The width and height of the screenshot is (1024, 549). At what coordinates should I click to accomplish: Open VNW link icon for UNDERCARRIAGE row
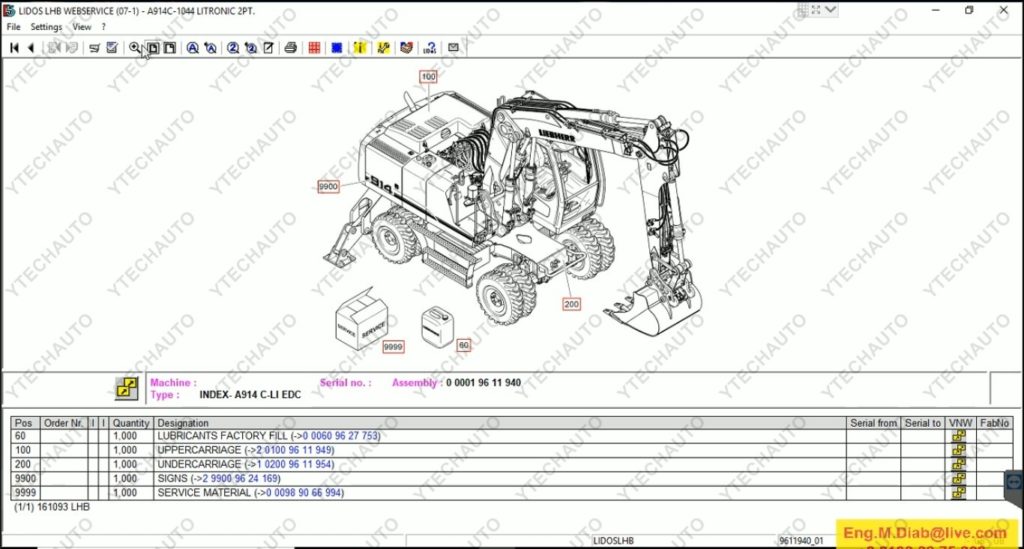pos(959,464)
